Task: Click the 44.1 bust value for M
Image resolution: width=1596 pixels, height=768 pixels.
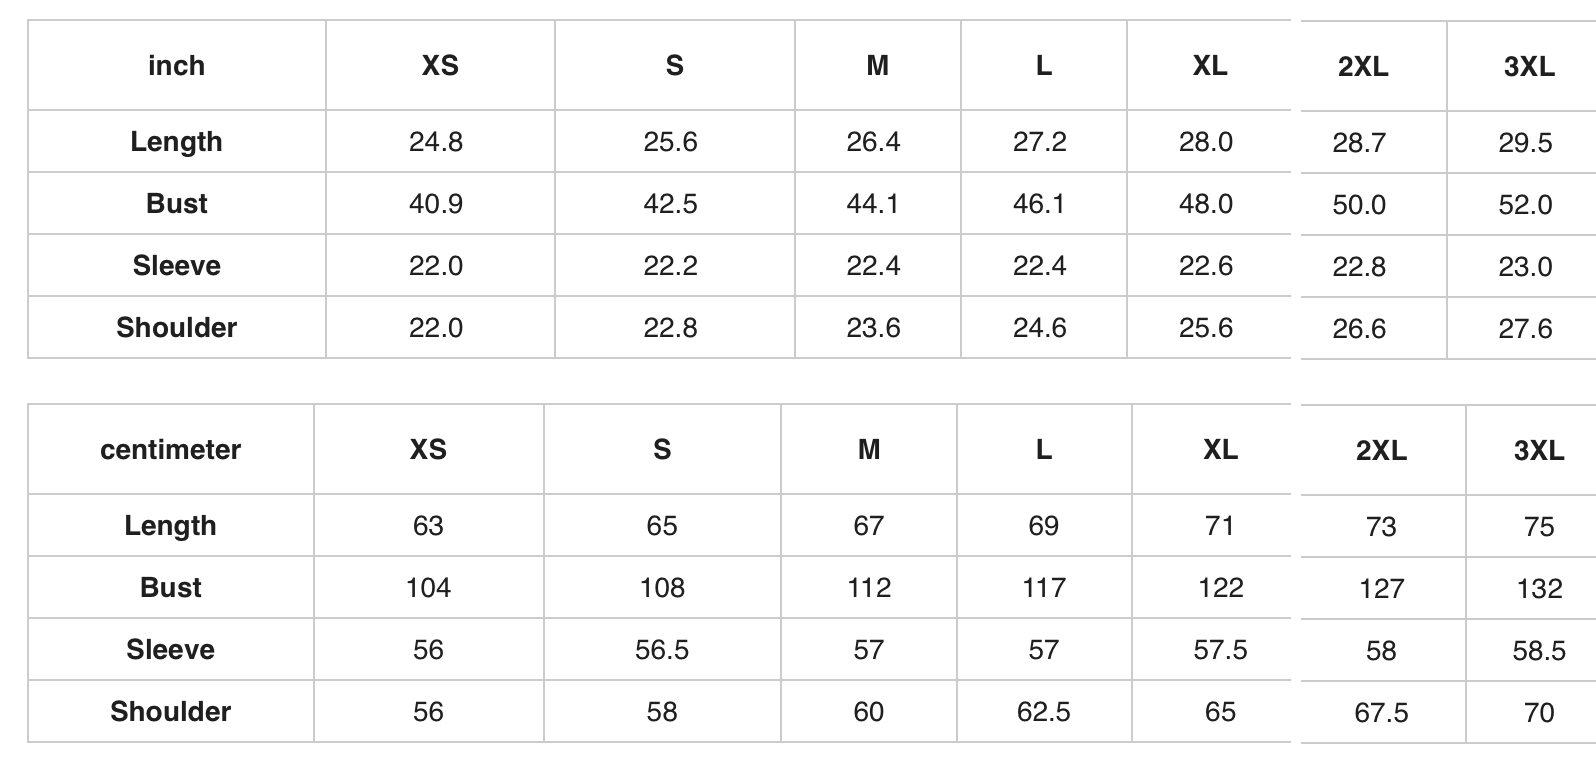Action: 873,204
